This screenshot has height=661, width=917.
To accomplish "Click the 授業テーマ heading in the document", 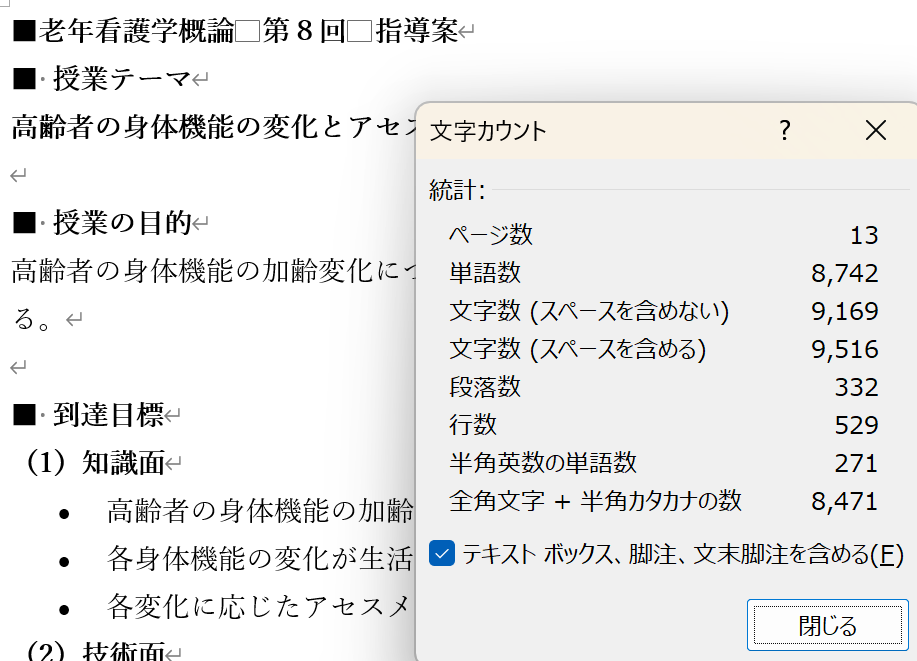I will (x=122, y=77).
